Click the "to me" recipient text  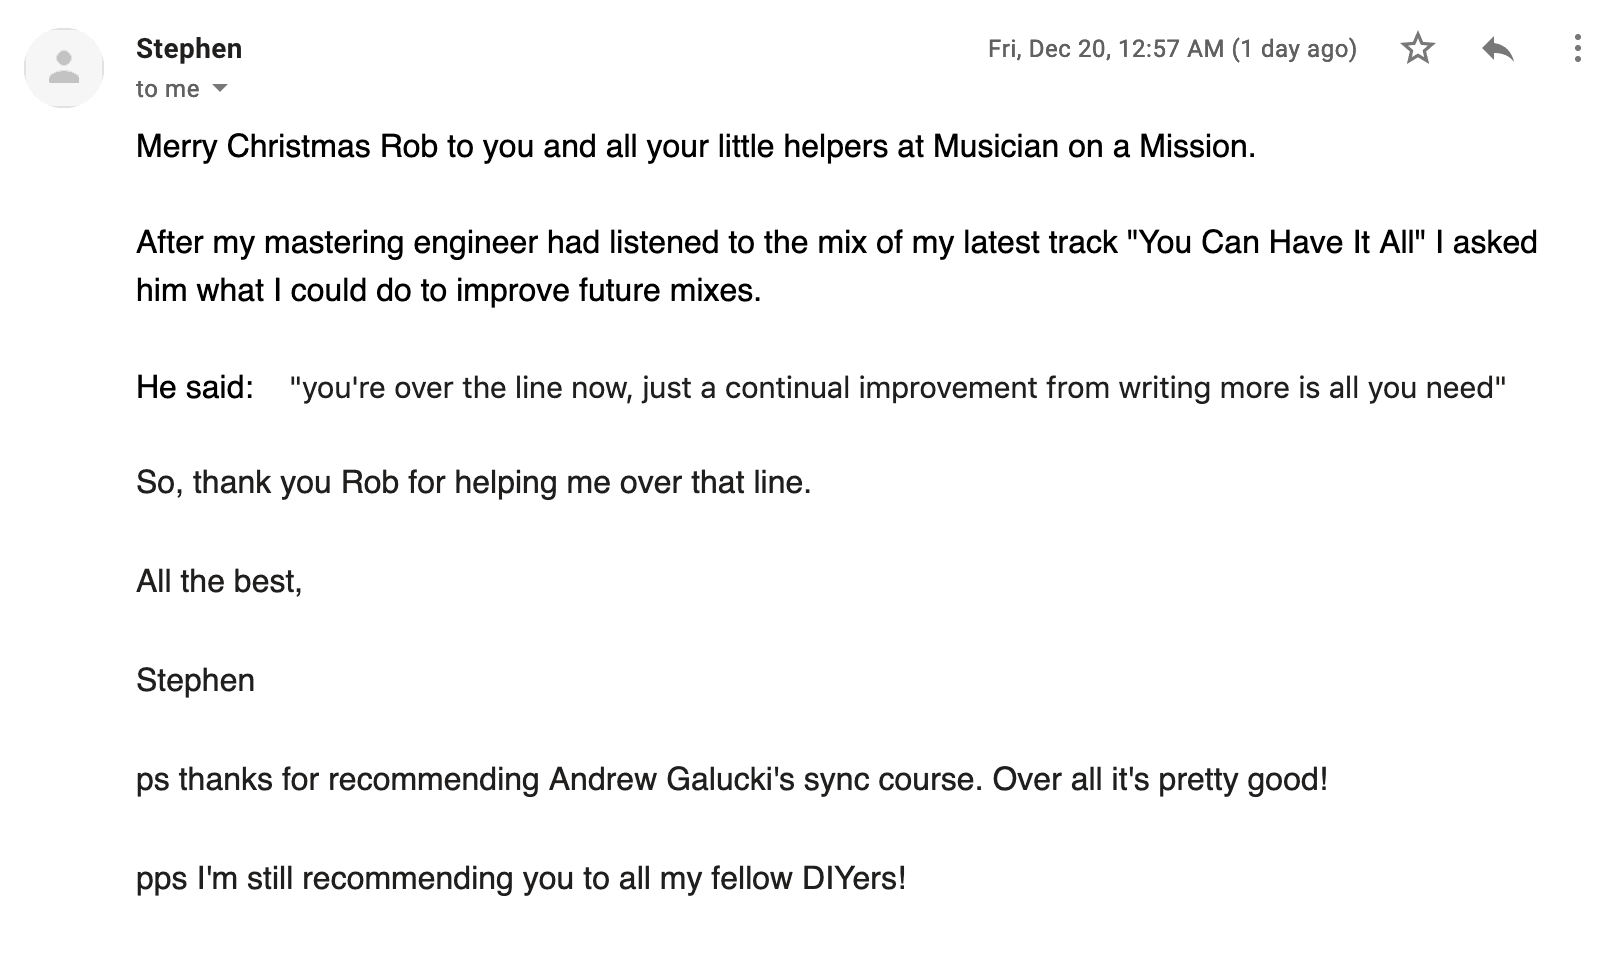click(168, 89)
